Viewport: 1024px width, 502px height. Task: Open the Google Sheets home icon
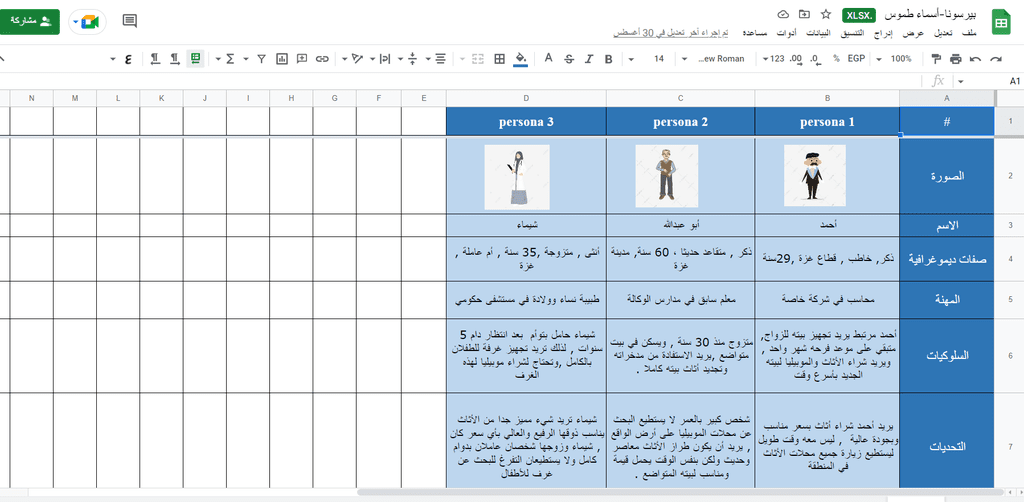[x=1000, y=22]
